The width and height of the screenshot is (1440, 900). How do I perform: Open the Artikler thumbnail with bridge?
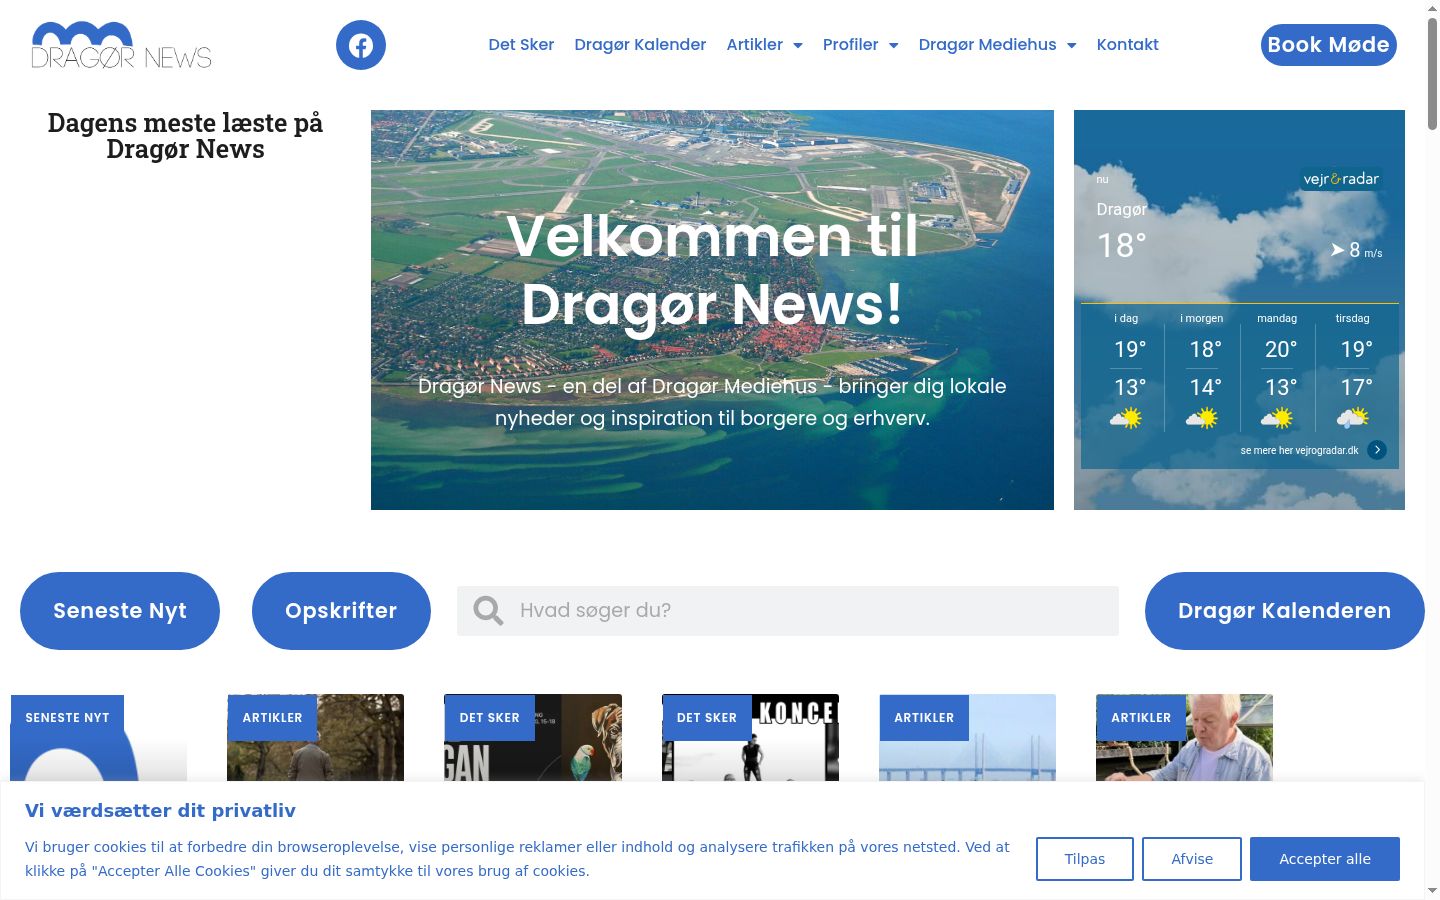(967, 738)
